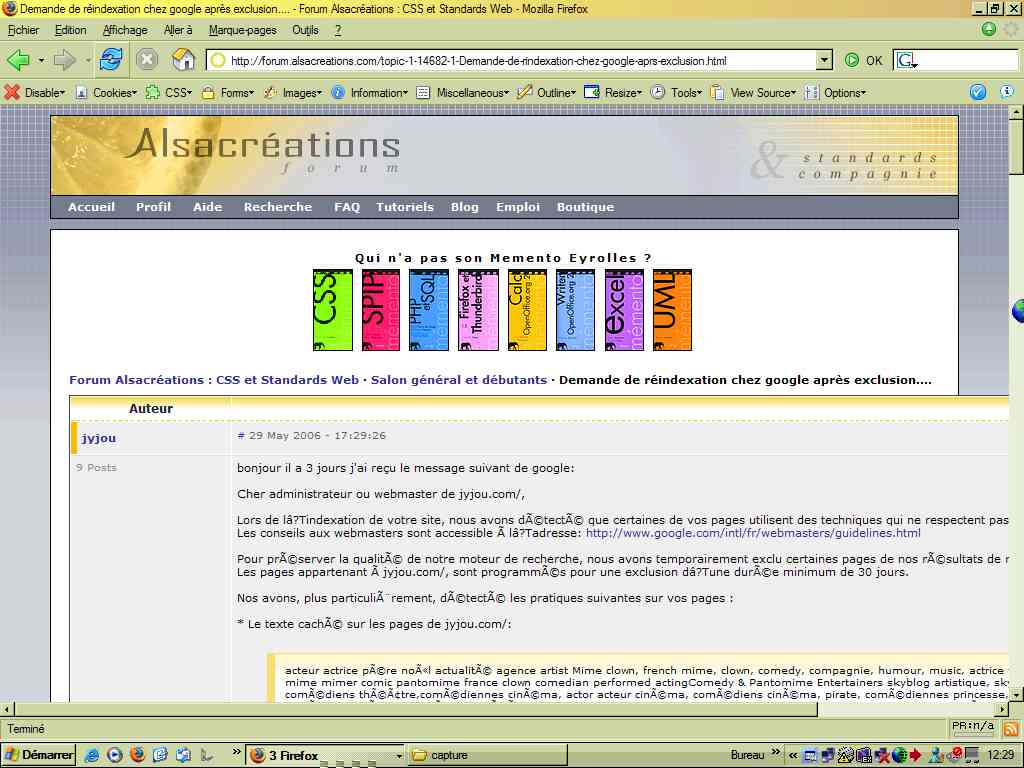Follow the Google webmasters guidelines link
Screen dimensions: 1024x768
point(753,533)
